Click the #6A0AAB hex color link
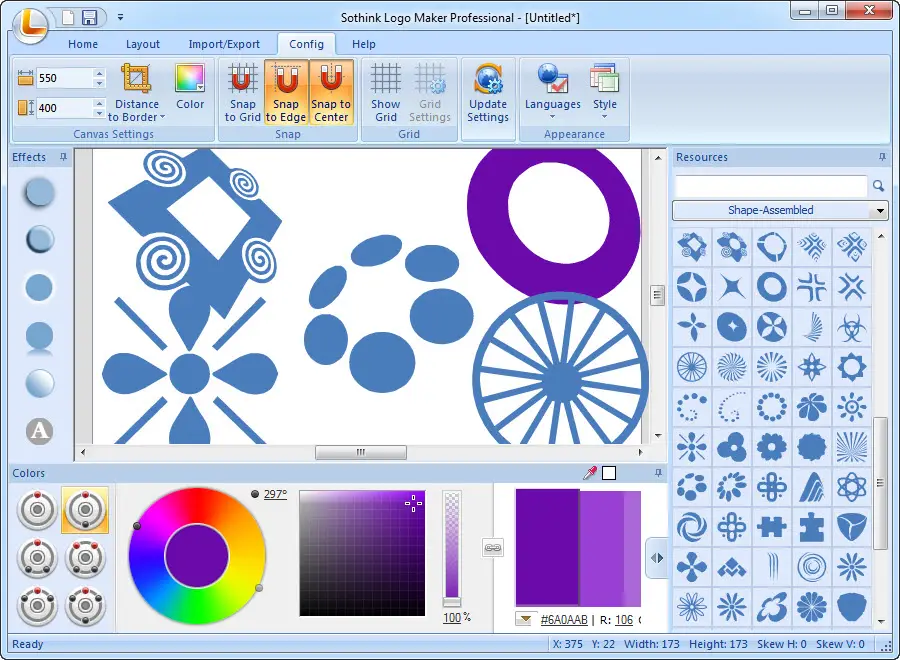900x660 pixels. point(564,620)
